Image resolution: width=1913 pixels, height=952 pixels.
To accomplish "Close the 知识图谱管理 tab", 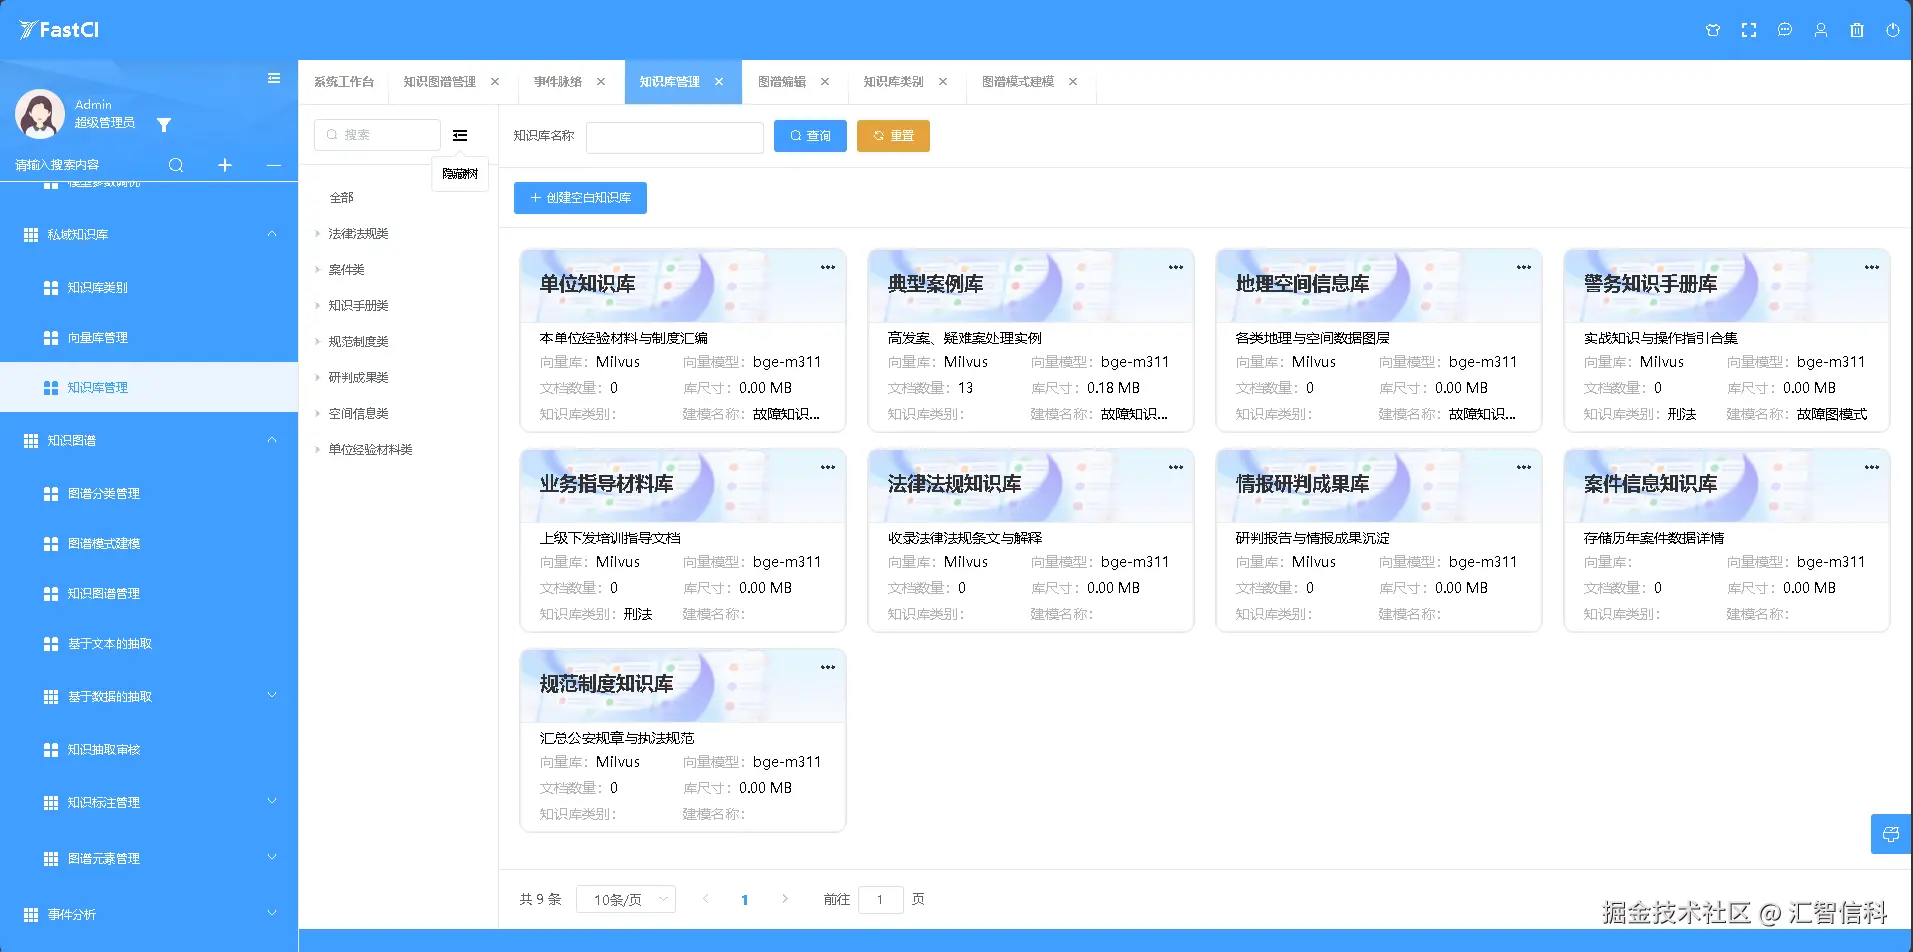I will pyautogui.click(x=495, y=82).
